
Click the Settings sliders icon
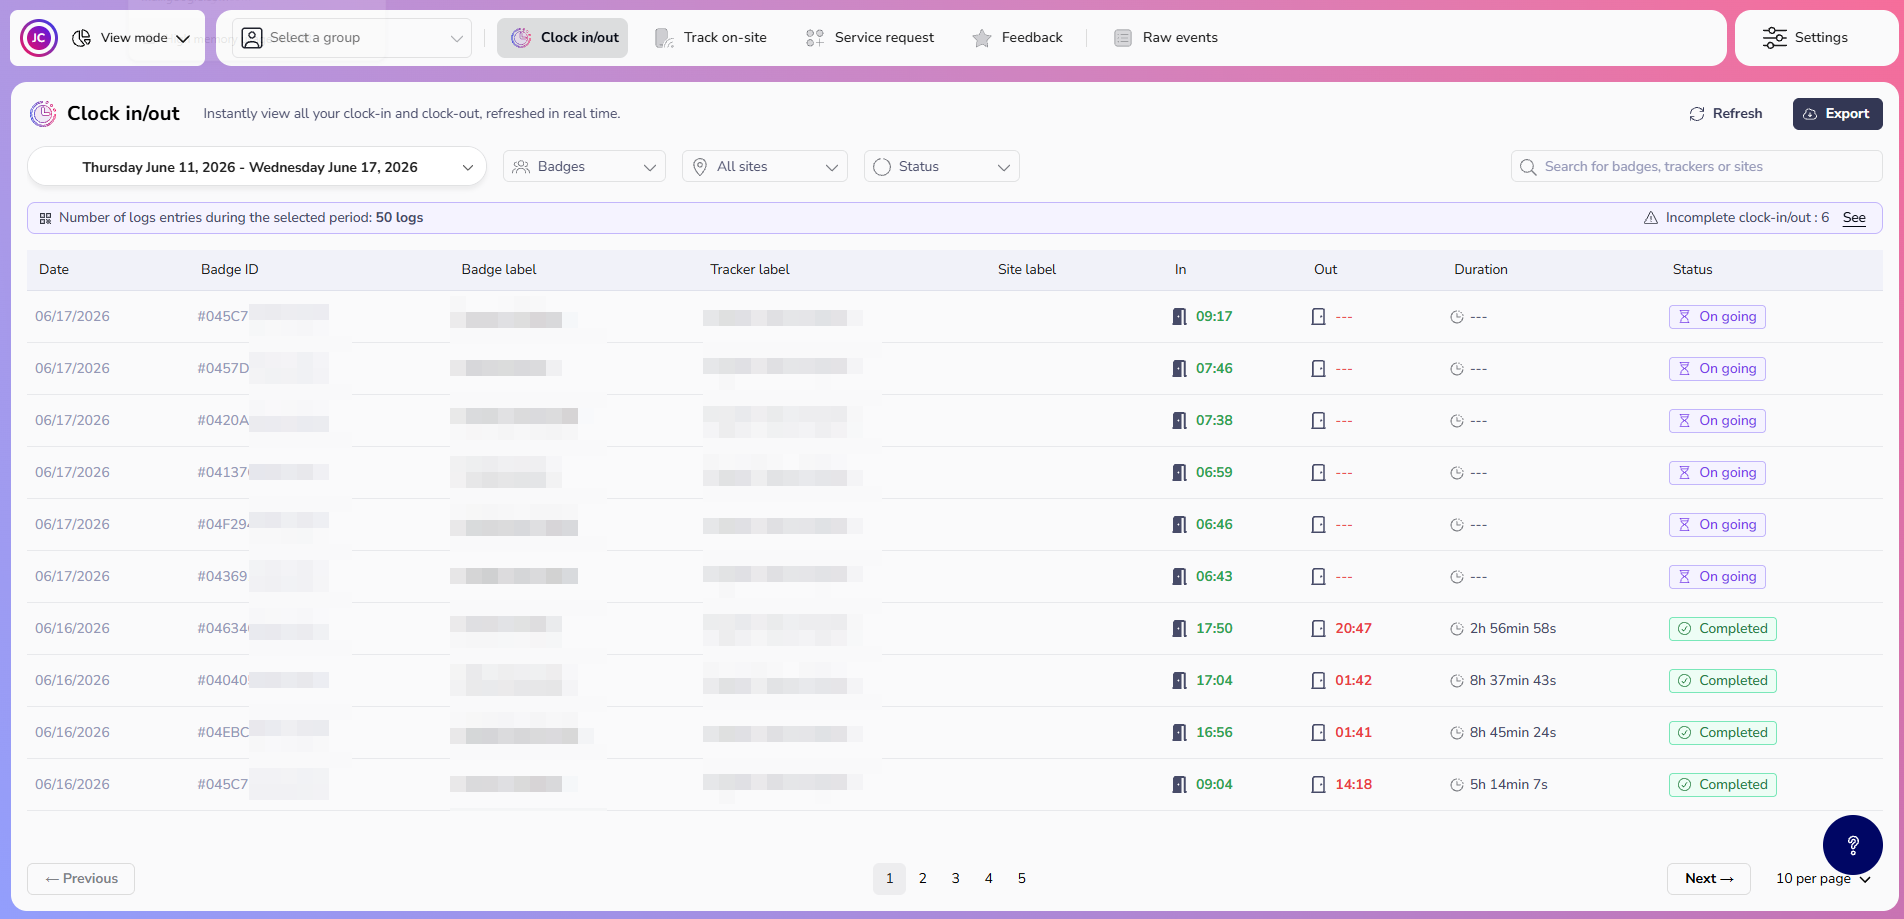pos(1774,38)
